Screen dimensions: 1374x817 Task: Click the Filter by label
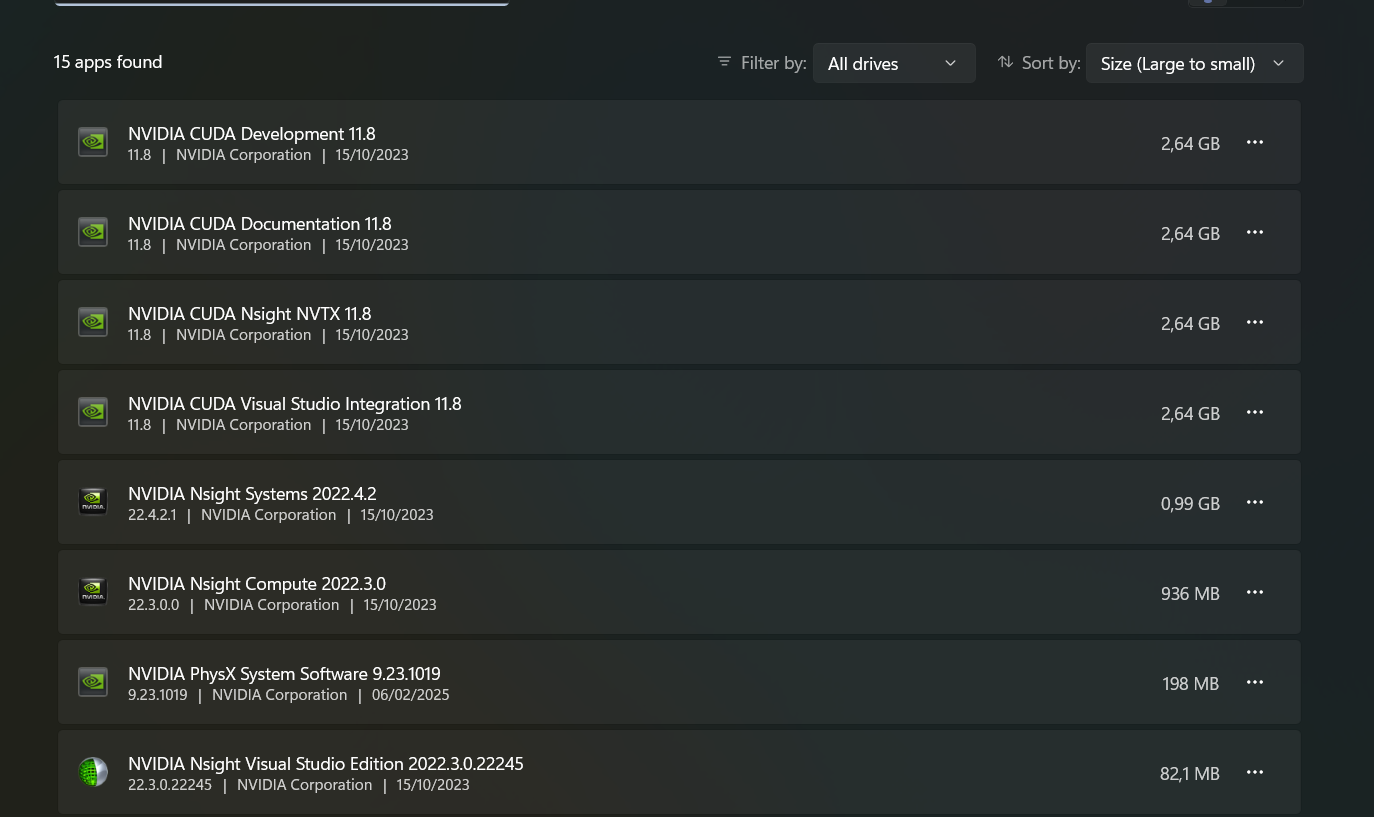tap(774, 63)
